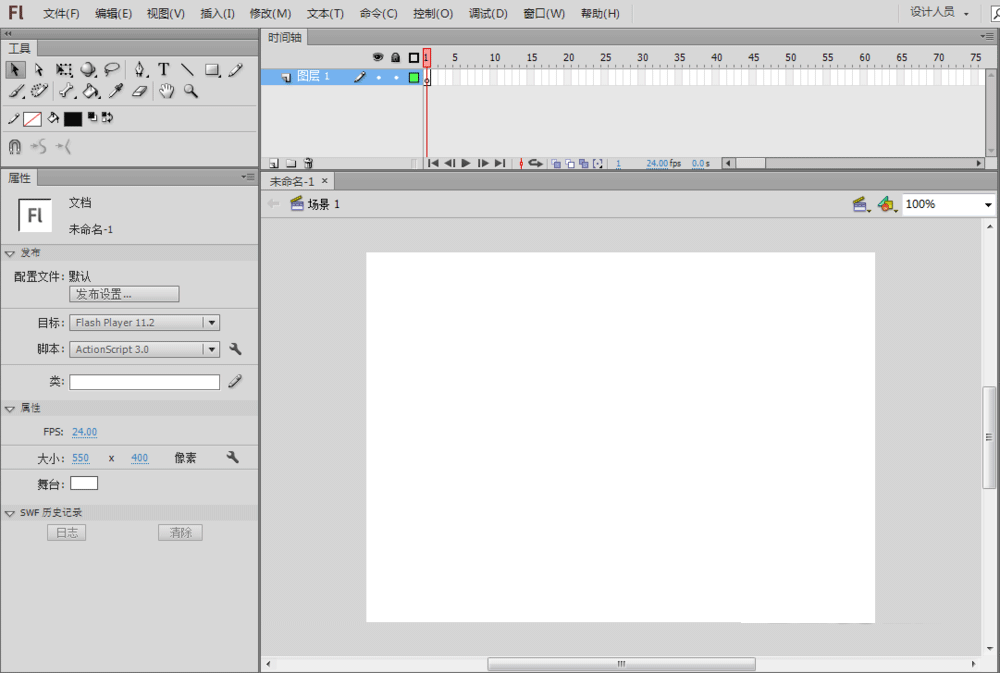Select the Pencil tool
Screen dimensions: 1000x673
click(235, 70)
